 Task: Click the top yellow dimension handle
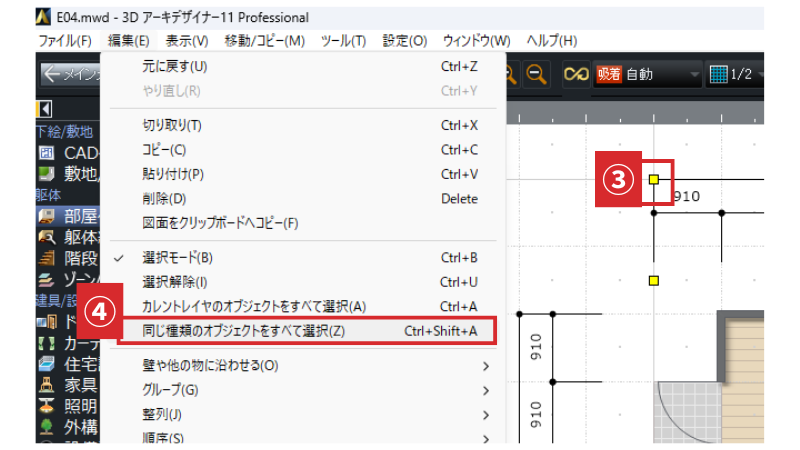tap(654, 179)
